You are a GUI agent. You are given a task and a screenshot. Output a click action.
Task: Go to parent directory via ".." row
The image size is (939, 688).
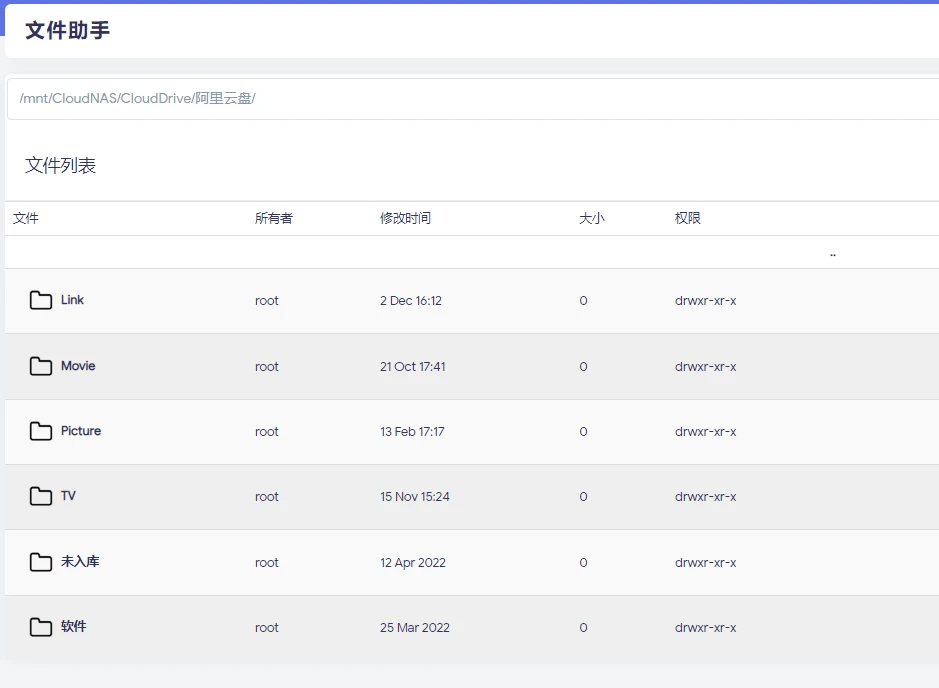pos(832,253)
